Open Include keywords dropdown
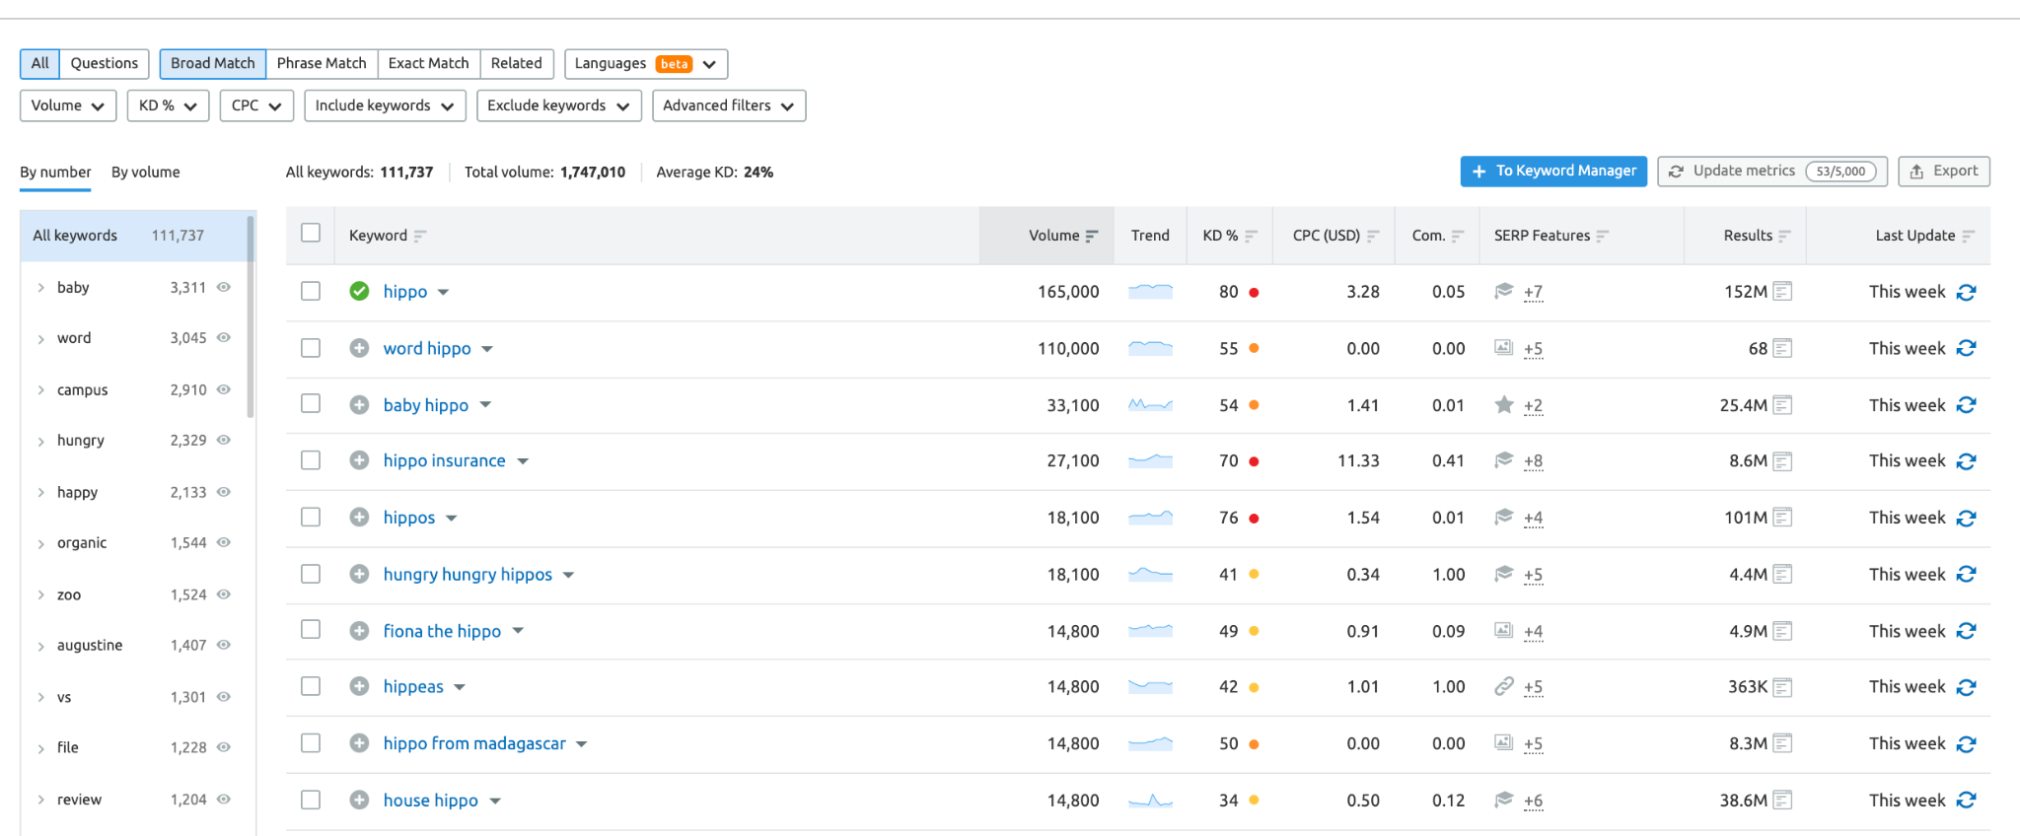Viewport: 2020px width, 836px height. pos(385,105)
